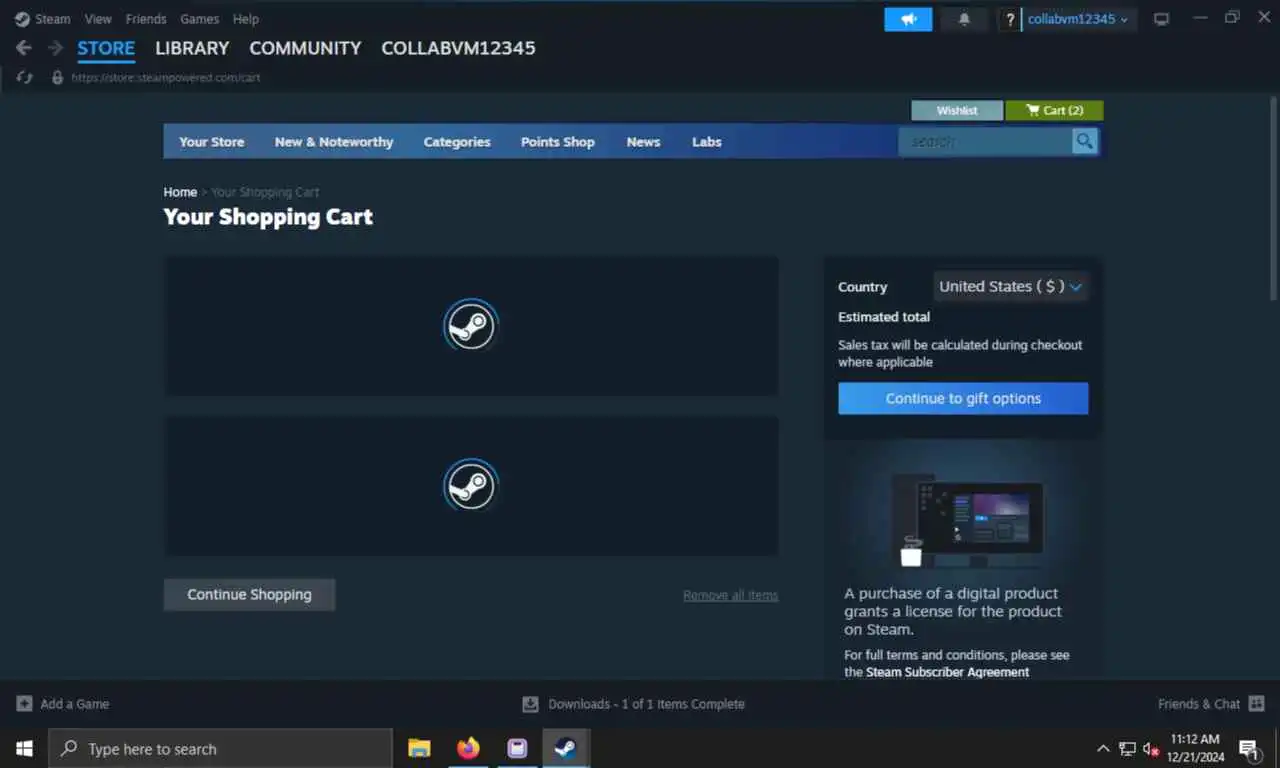The height and width of the screenshot is (768, 1280).
Task: Click the Steam logo icon in menu bar
Action: point(22,19)
